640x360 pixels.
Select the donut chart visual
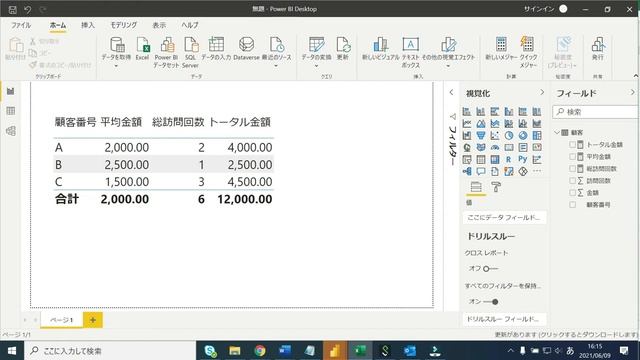click(523, 136)
